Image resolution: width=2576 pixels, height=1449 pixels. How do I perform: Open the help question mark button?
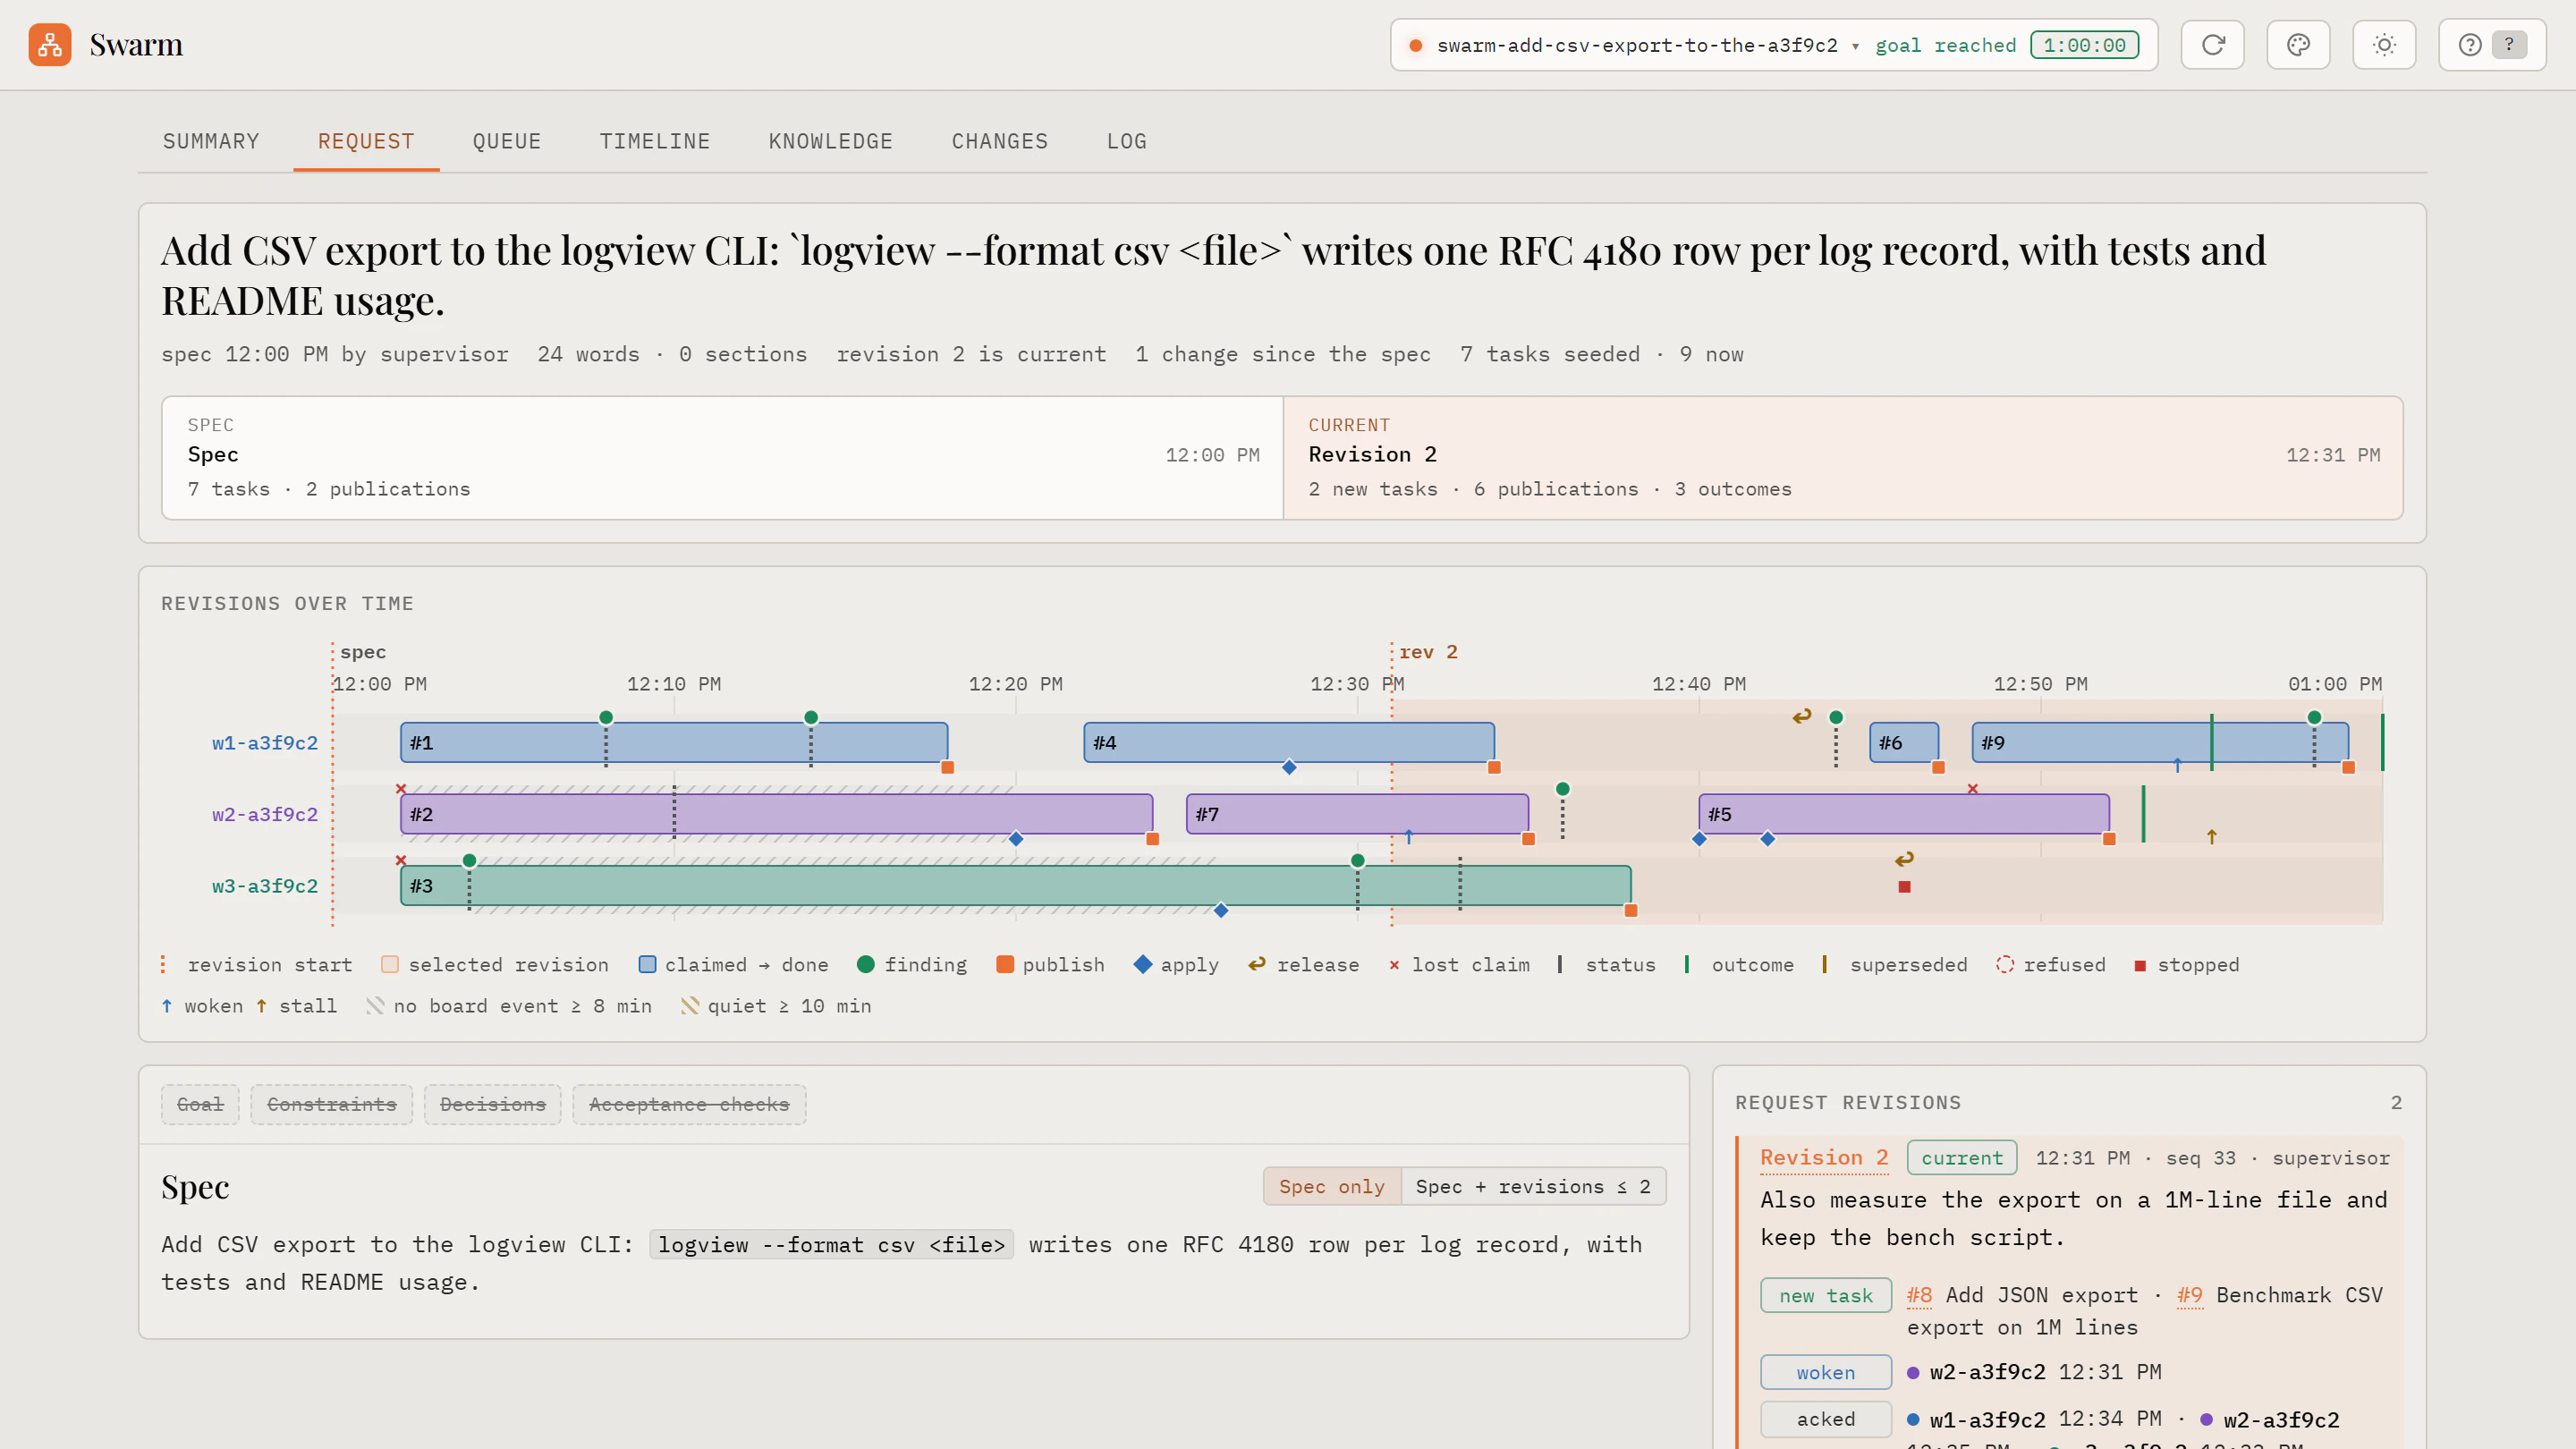pos(2491,45)
